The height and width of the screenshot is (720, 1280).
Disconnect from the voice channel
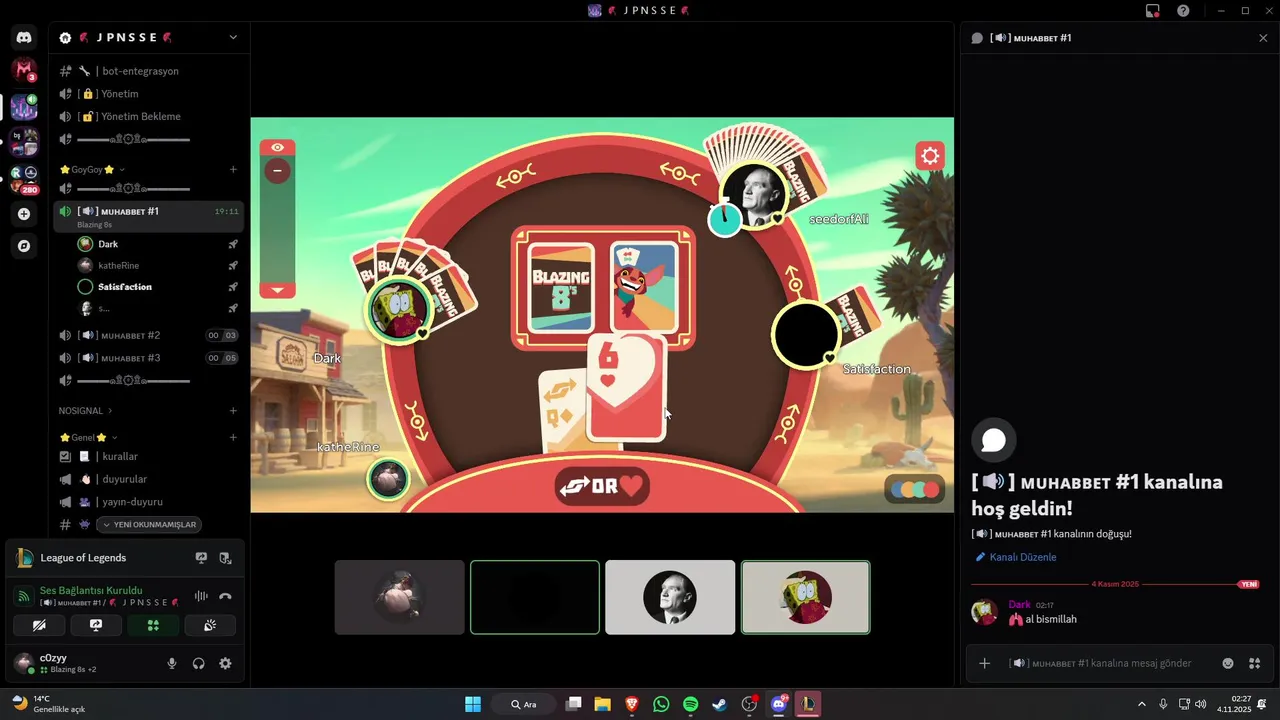(225, 596)
